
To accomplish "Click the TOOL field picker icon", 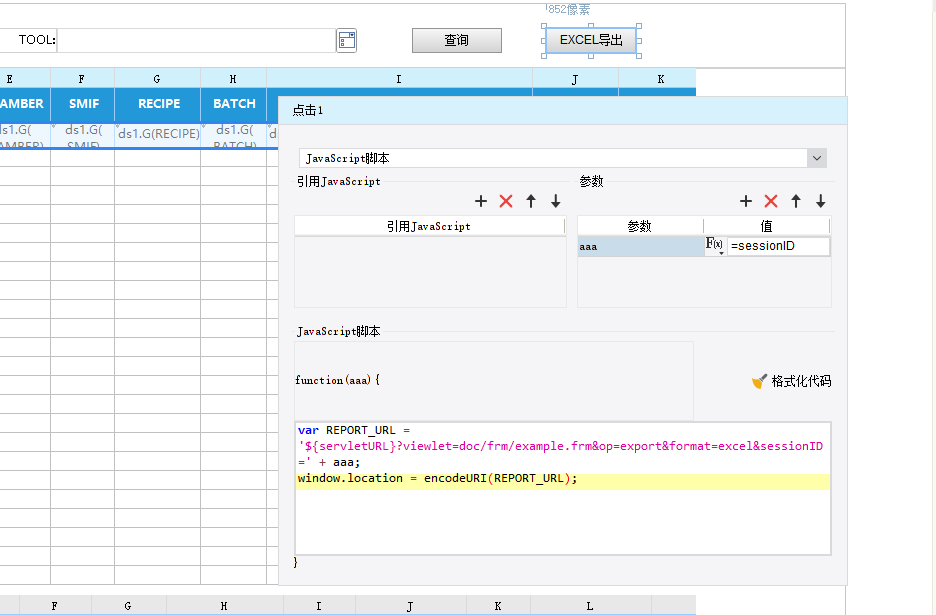I will [x=346, y=40].
